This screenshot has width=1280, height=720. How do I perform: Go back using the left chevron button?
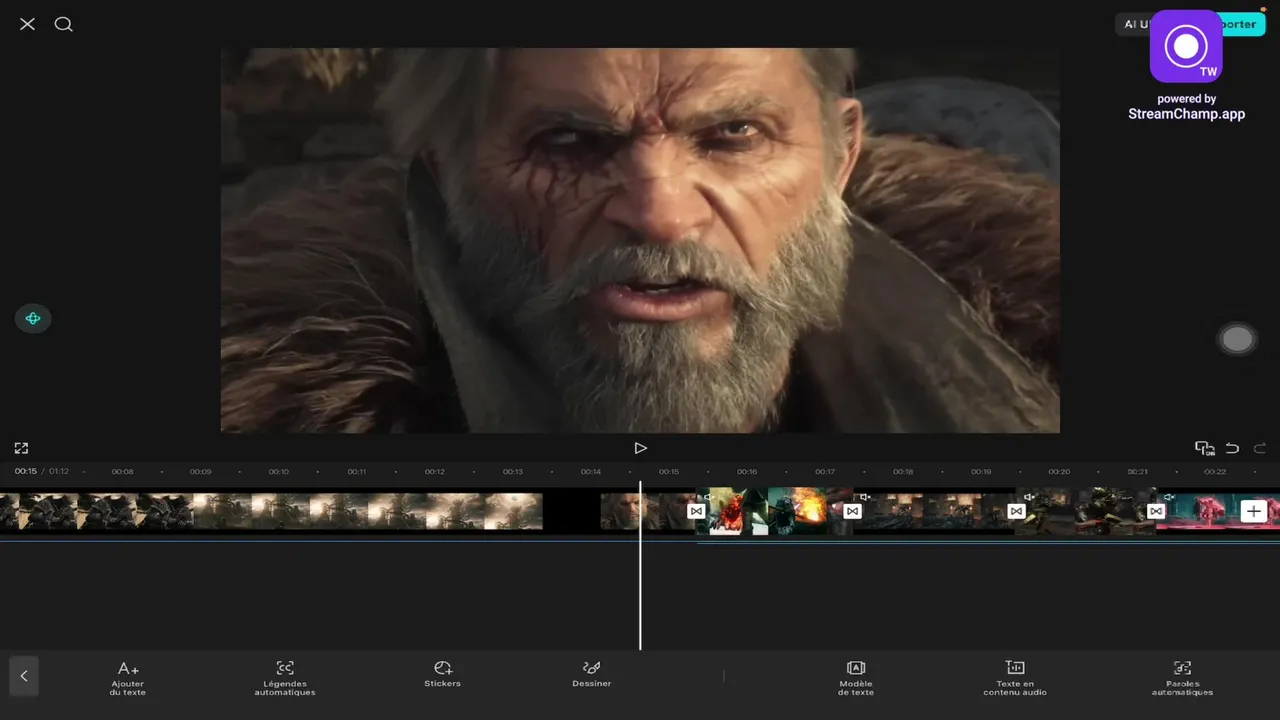tap(24, 676)
